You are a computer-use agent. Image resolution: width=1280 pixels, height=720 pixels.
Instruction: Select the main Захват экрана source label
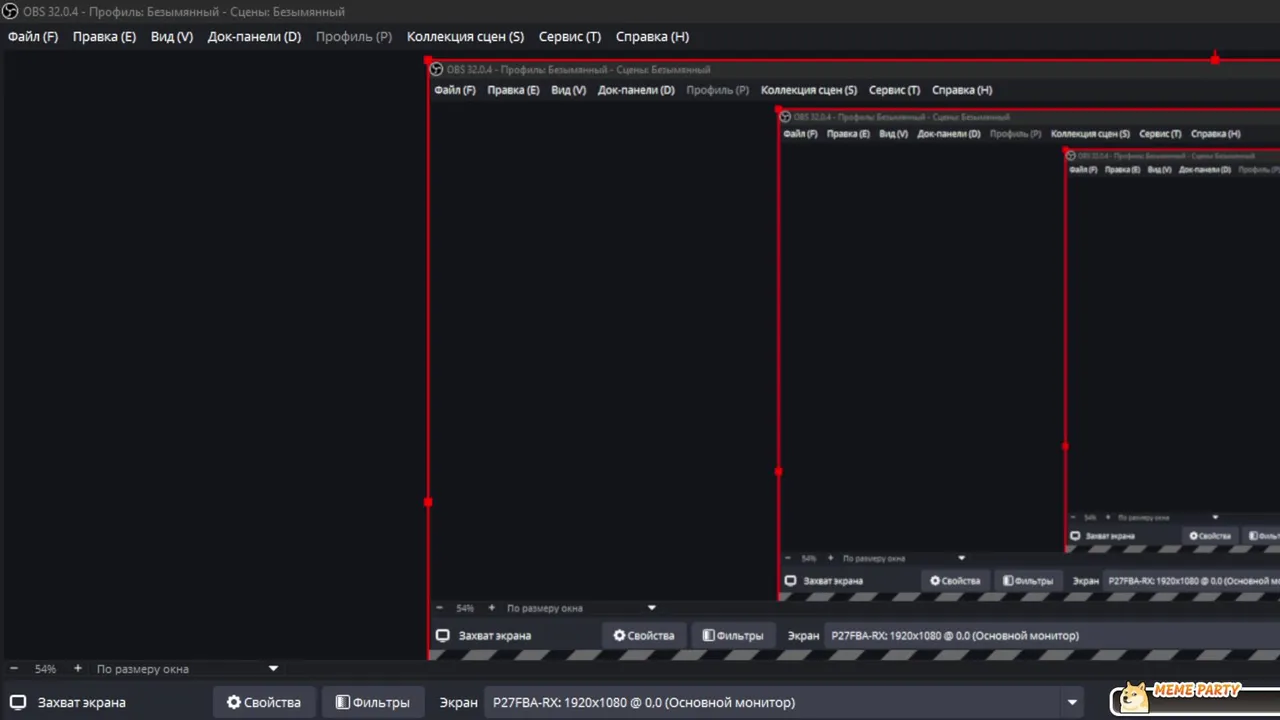coord(82,703)
